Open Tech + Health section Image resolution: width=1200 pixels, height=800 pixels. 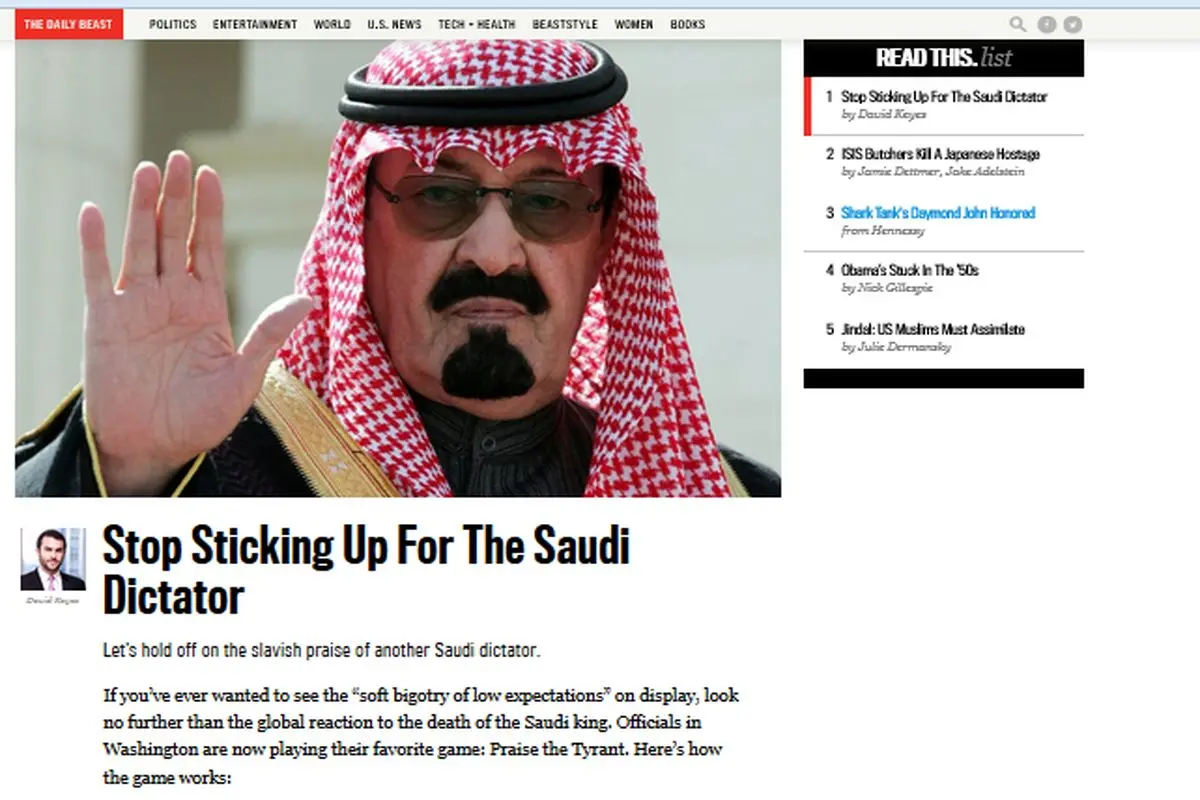click(477, 24)
